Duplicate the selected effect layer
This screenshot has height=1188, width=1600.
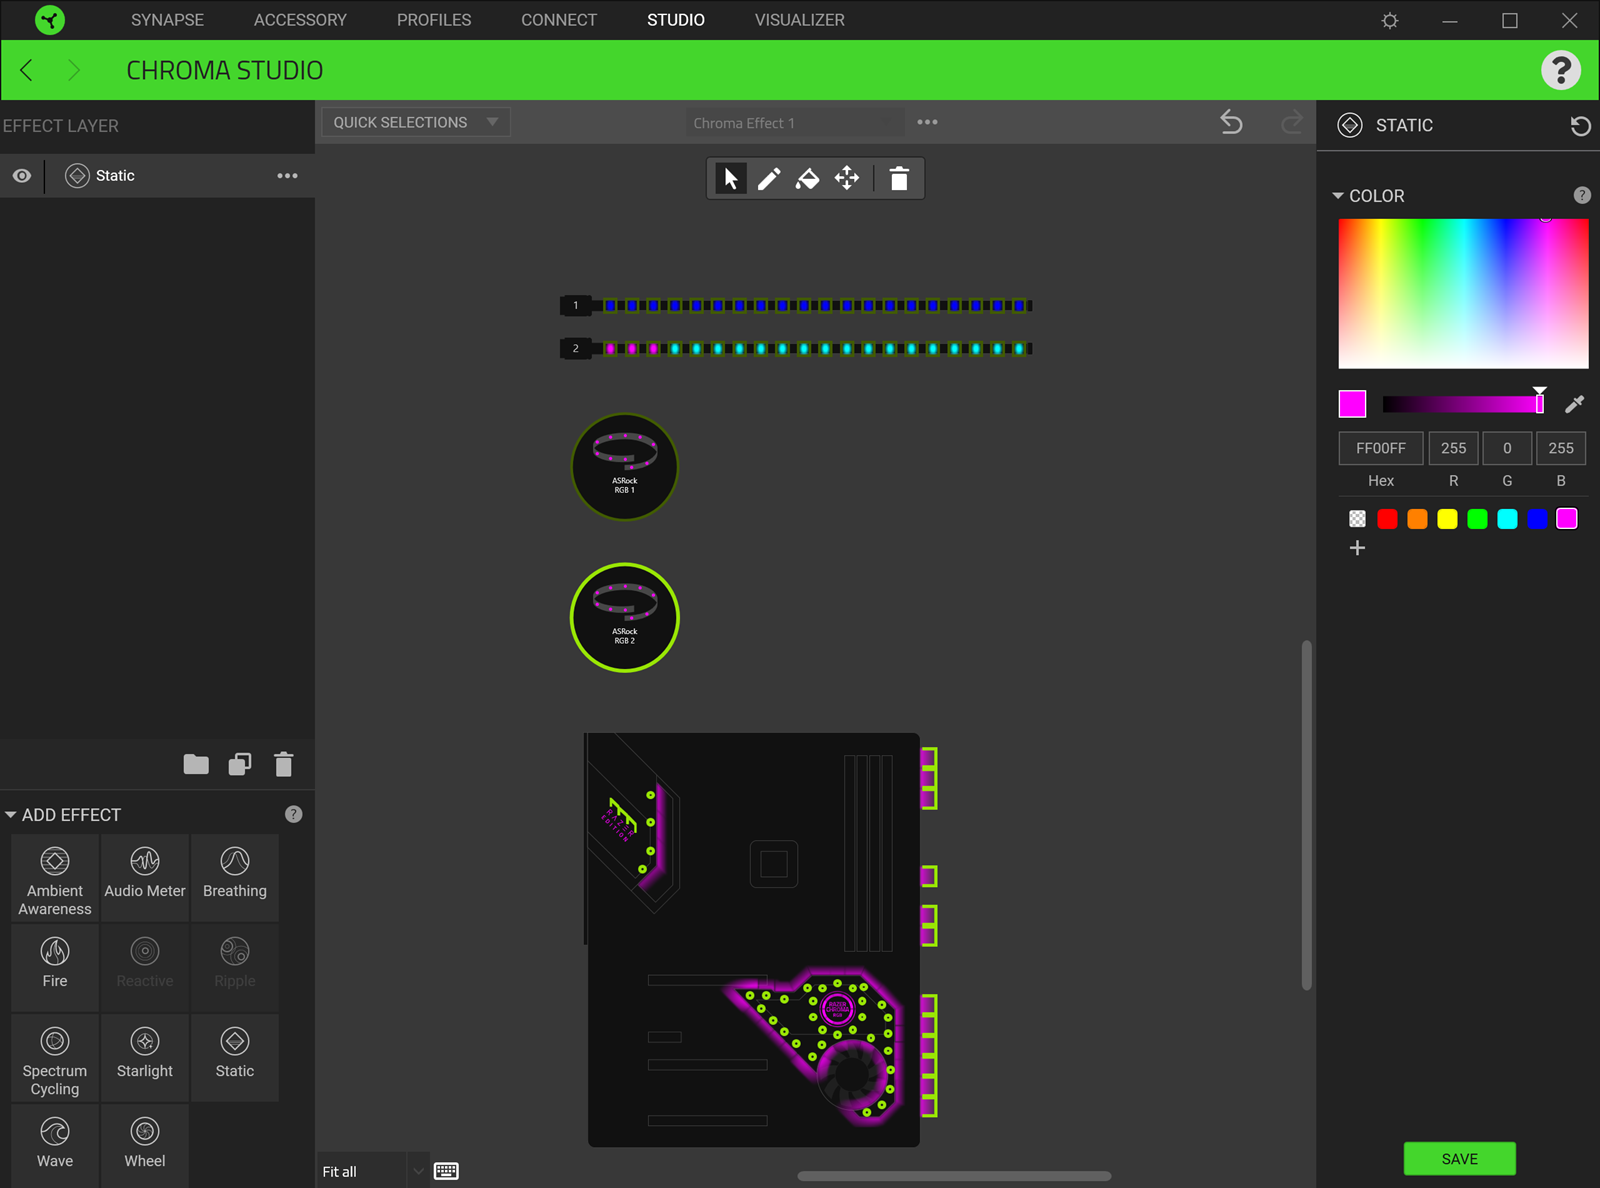point(240,765)
